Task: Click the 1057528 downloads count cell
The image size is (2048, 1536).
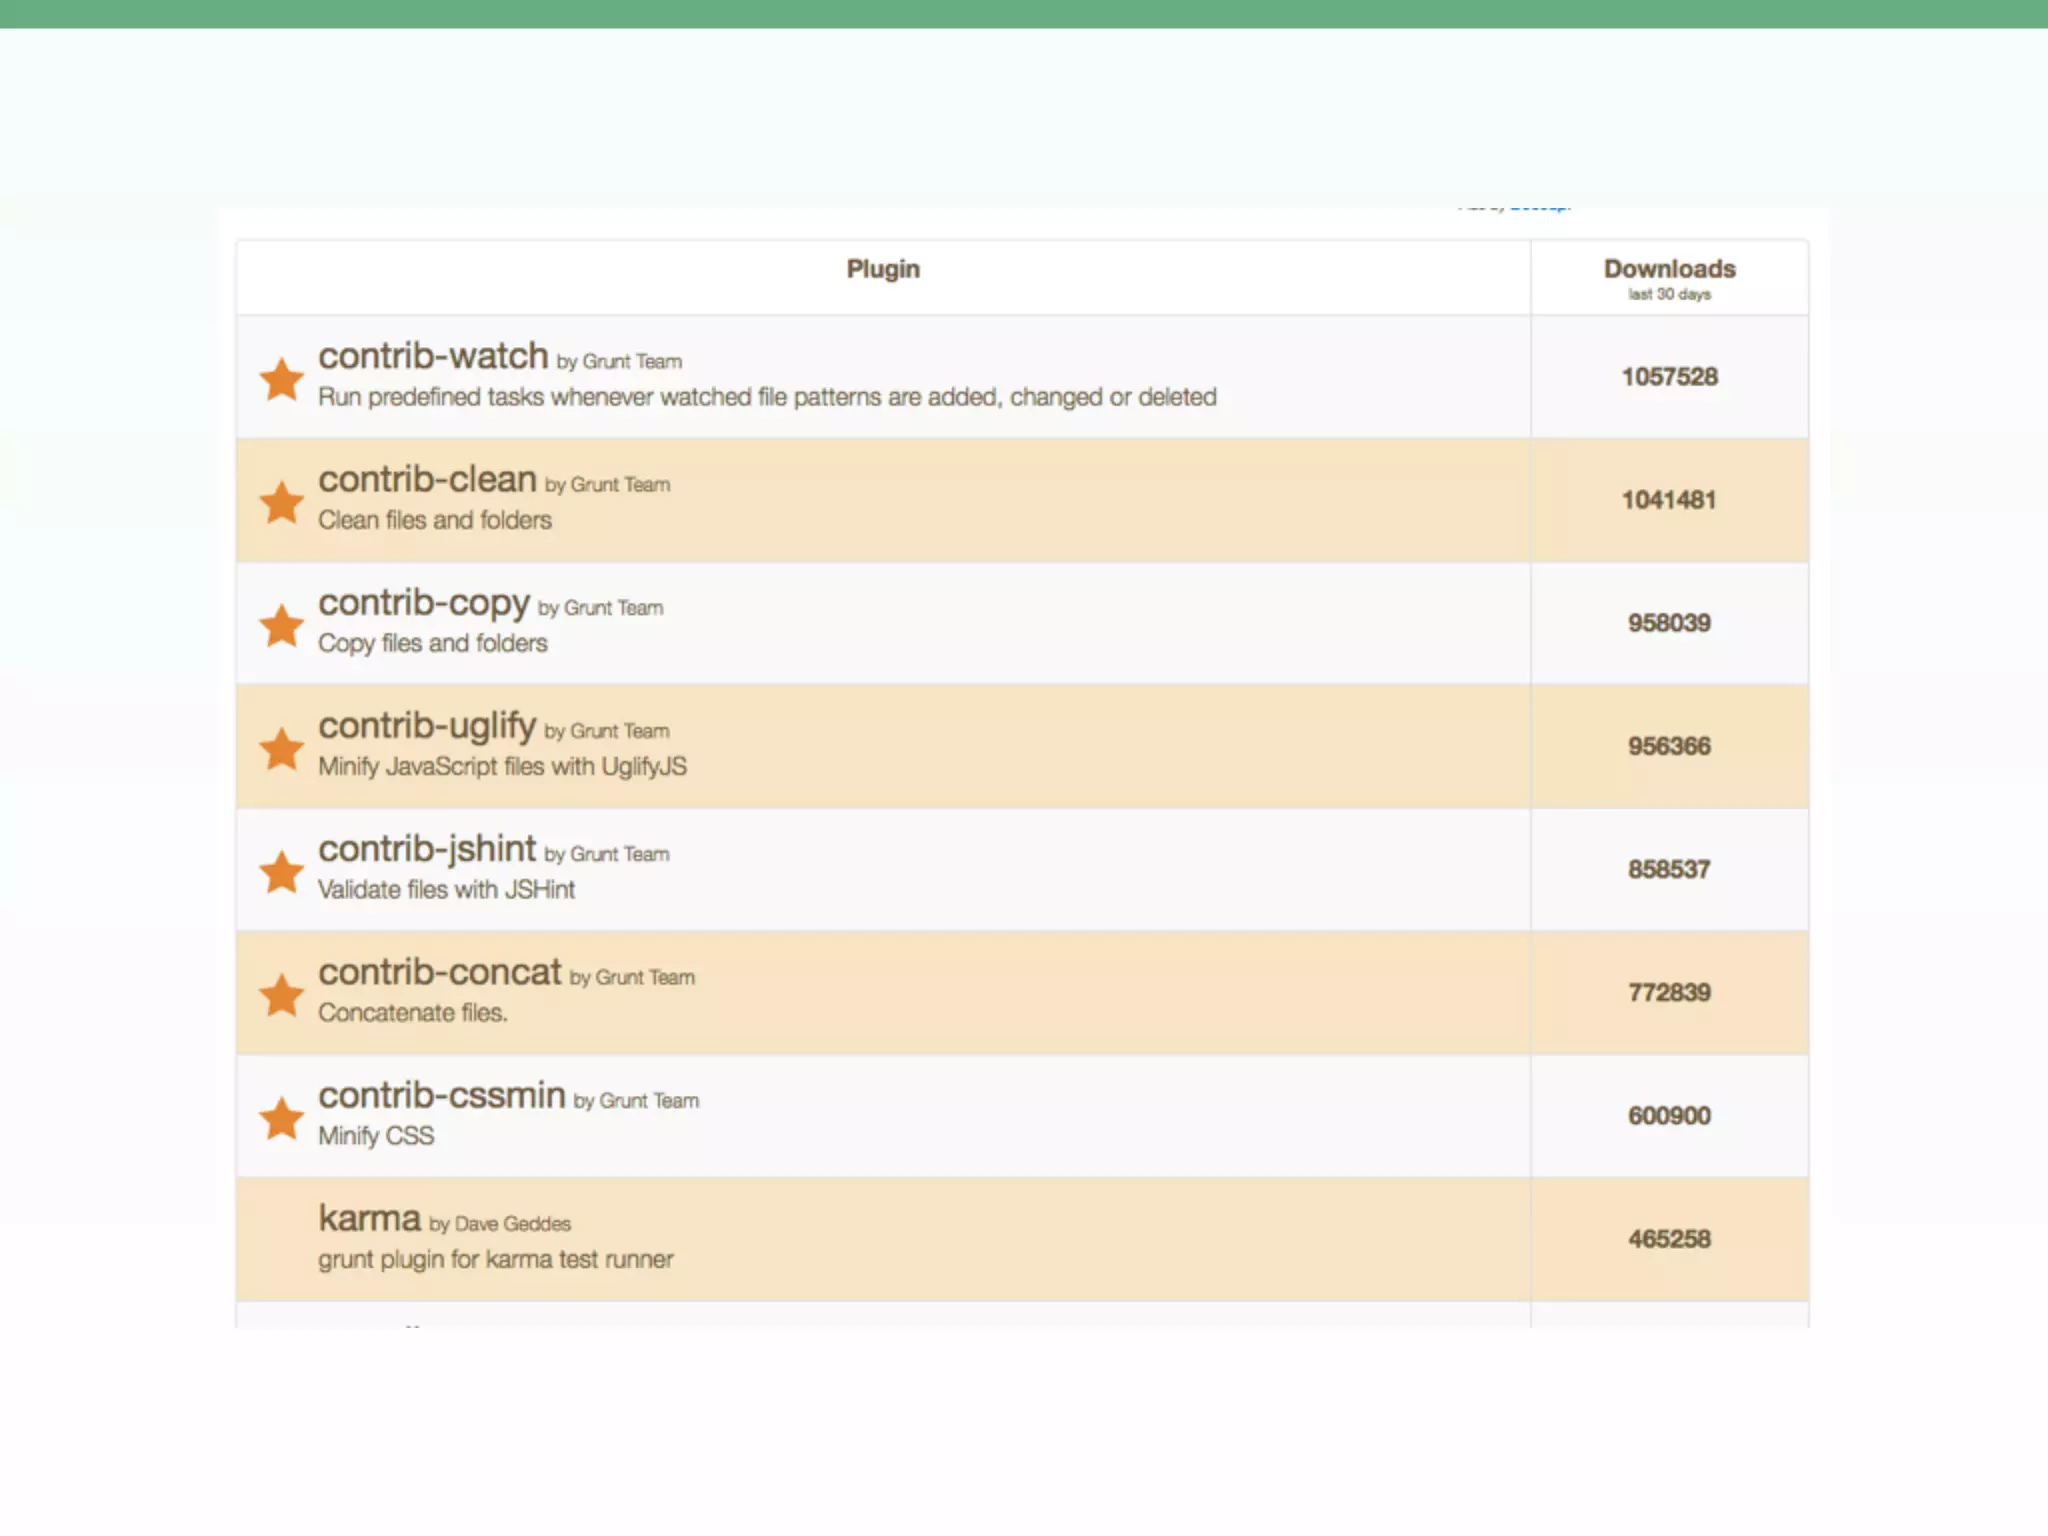Action: tap(1668, 377)
